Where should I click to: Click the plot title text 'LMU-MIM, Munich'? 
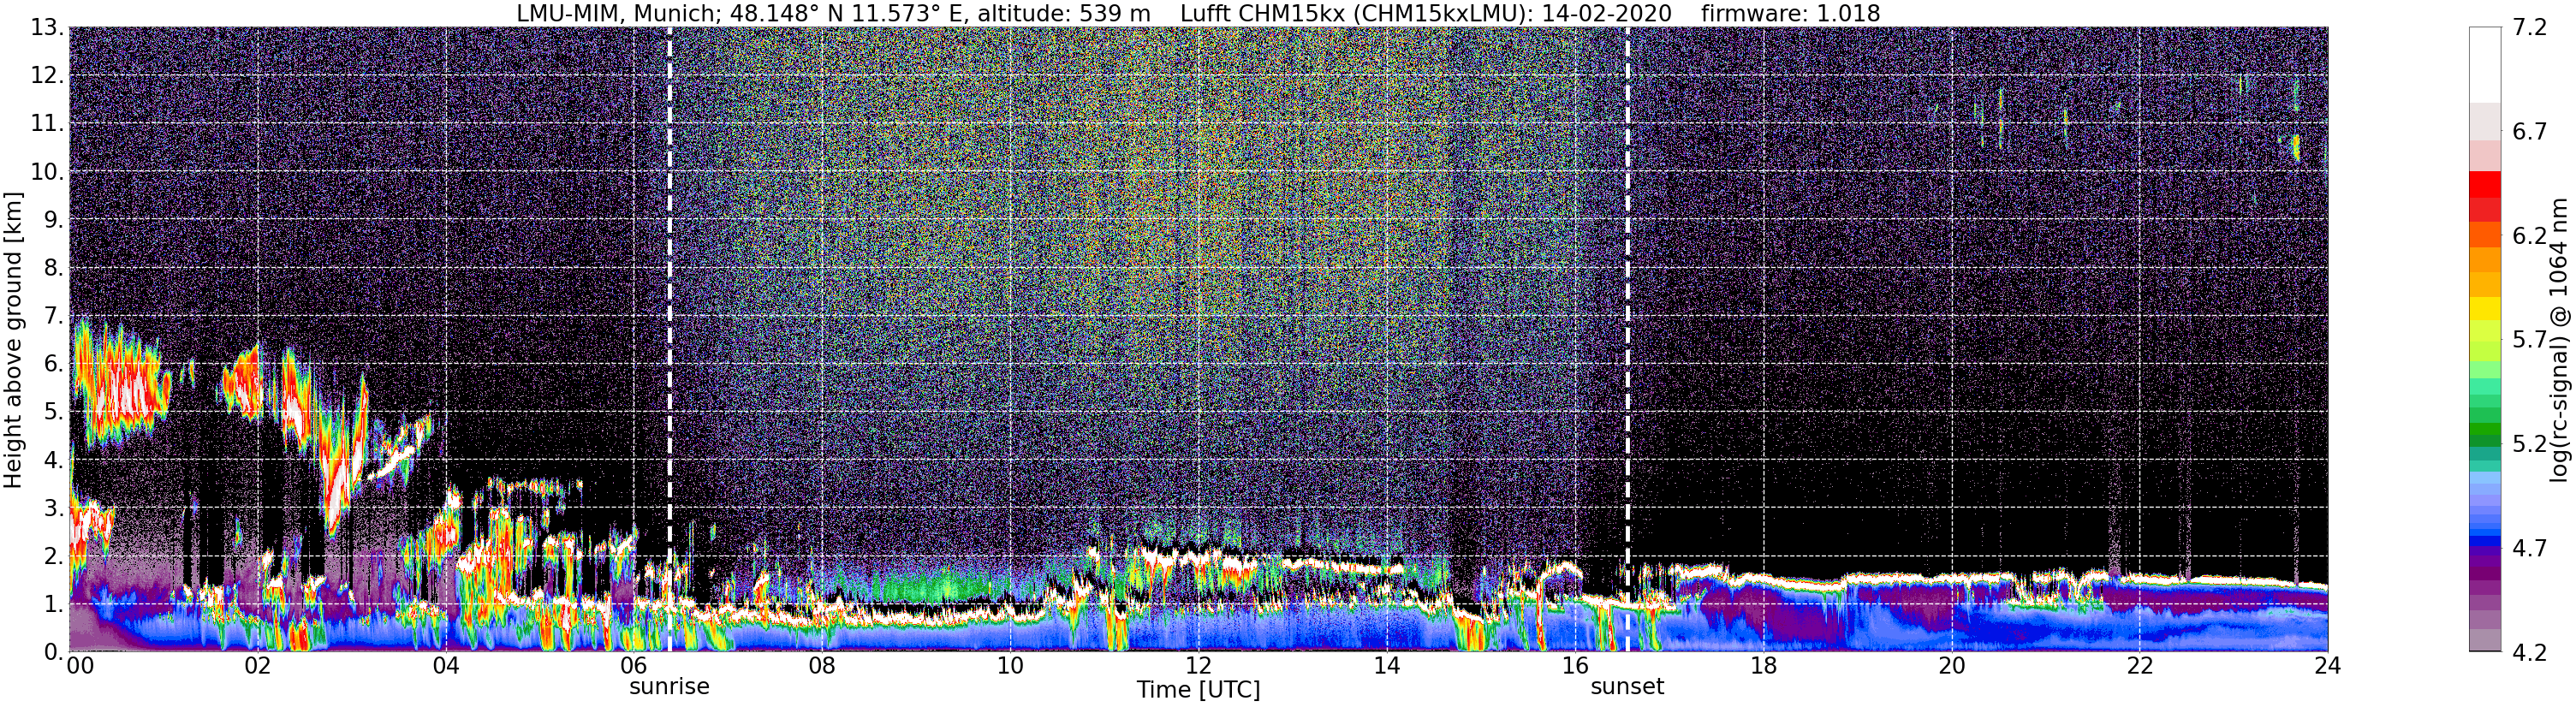tap(615, 14)
